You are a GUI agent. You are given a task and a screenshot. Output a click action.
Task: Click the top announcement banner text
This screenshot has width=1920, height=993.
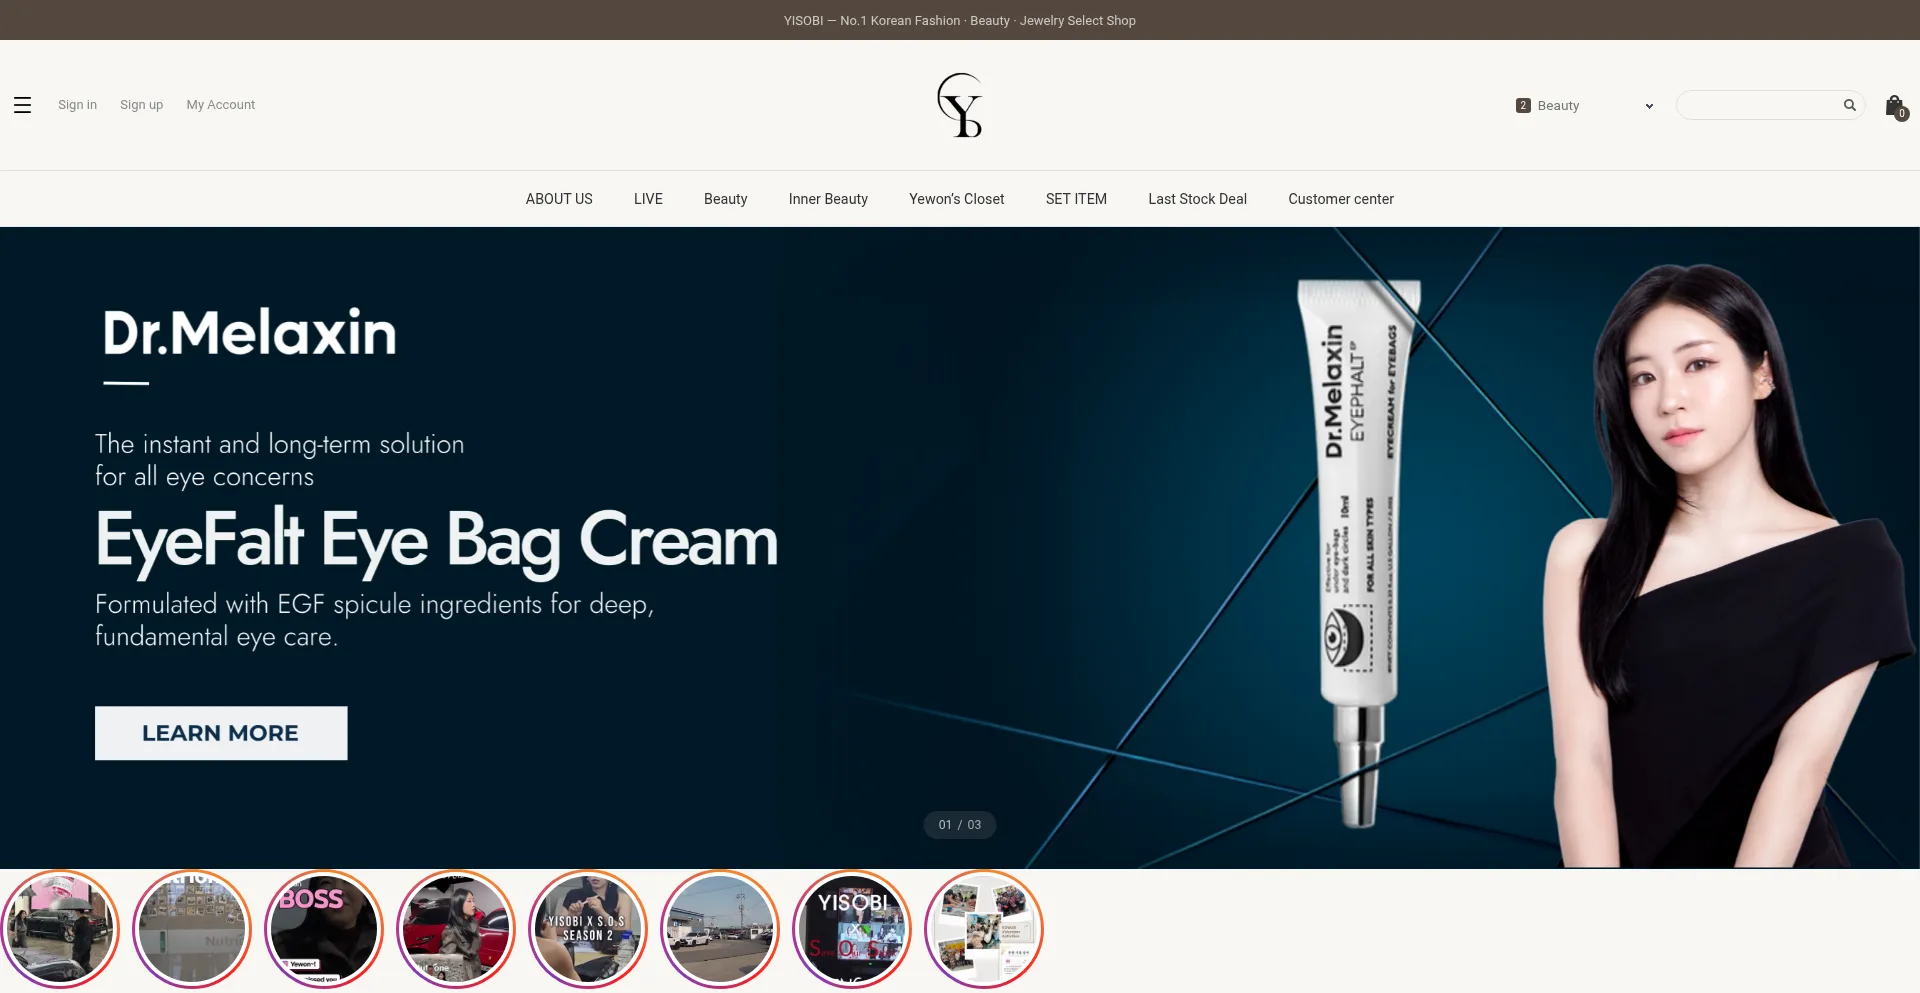960,20
